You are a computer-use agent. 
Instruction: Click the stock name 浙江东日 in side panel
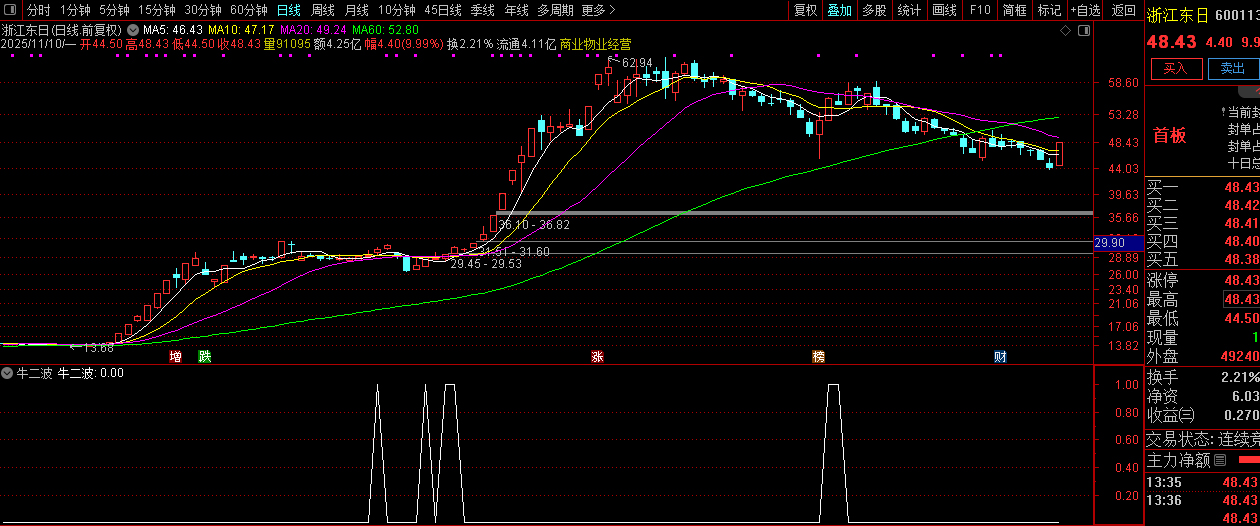click(1177, 15)
